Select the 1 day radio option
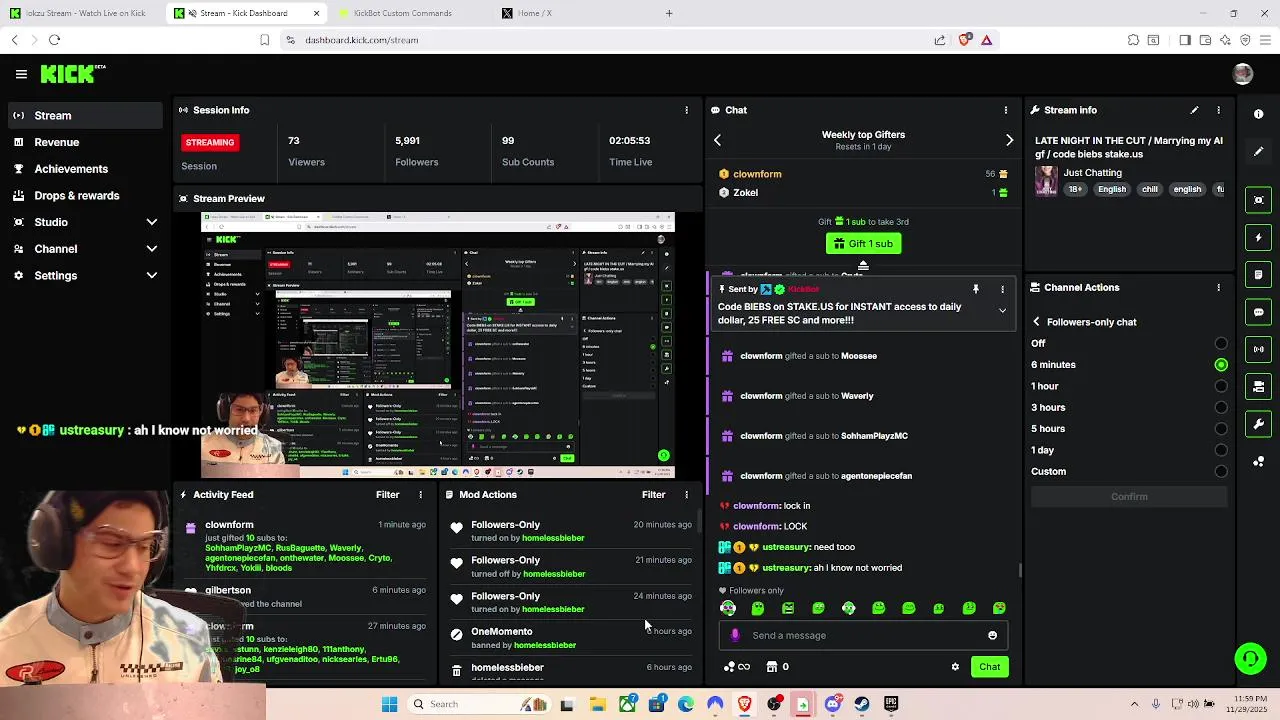This screenshot has width=1280, height=720. pos(1221,450)
